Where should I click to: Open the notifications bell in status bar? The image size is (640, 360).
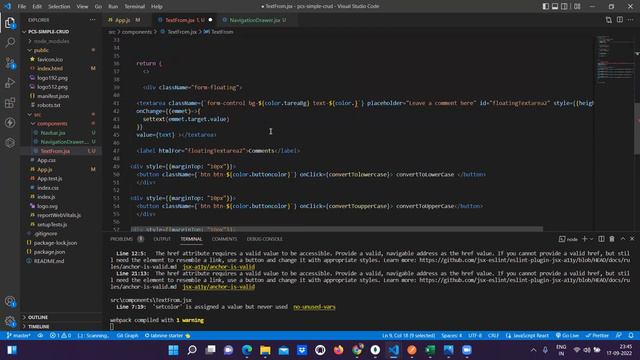click(x=631, y=336)
